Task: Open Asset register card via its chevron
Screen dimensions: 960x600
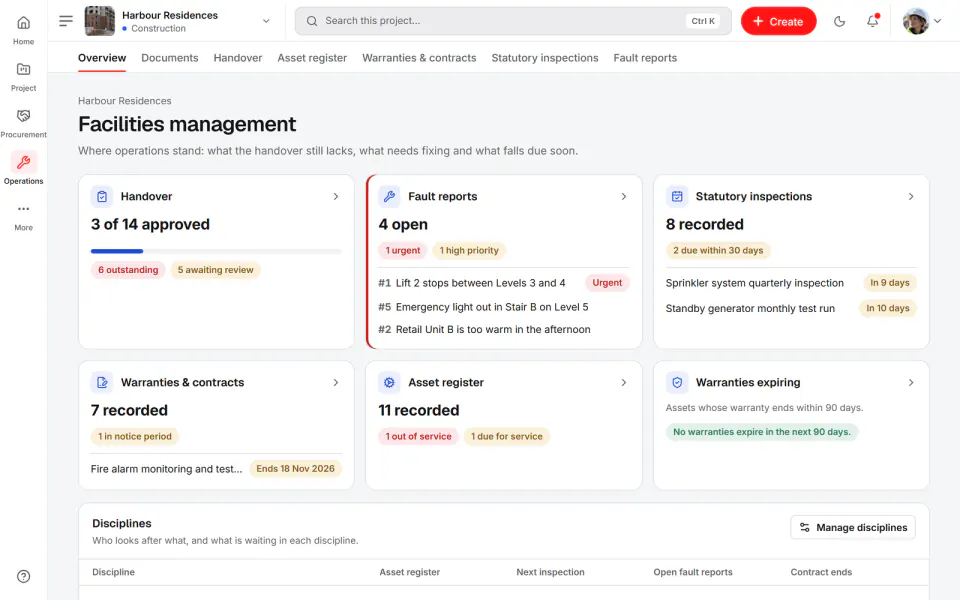Action: 623,383
